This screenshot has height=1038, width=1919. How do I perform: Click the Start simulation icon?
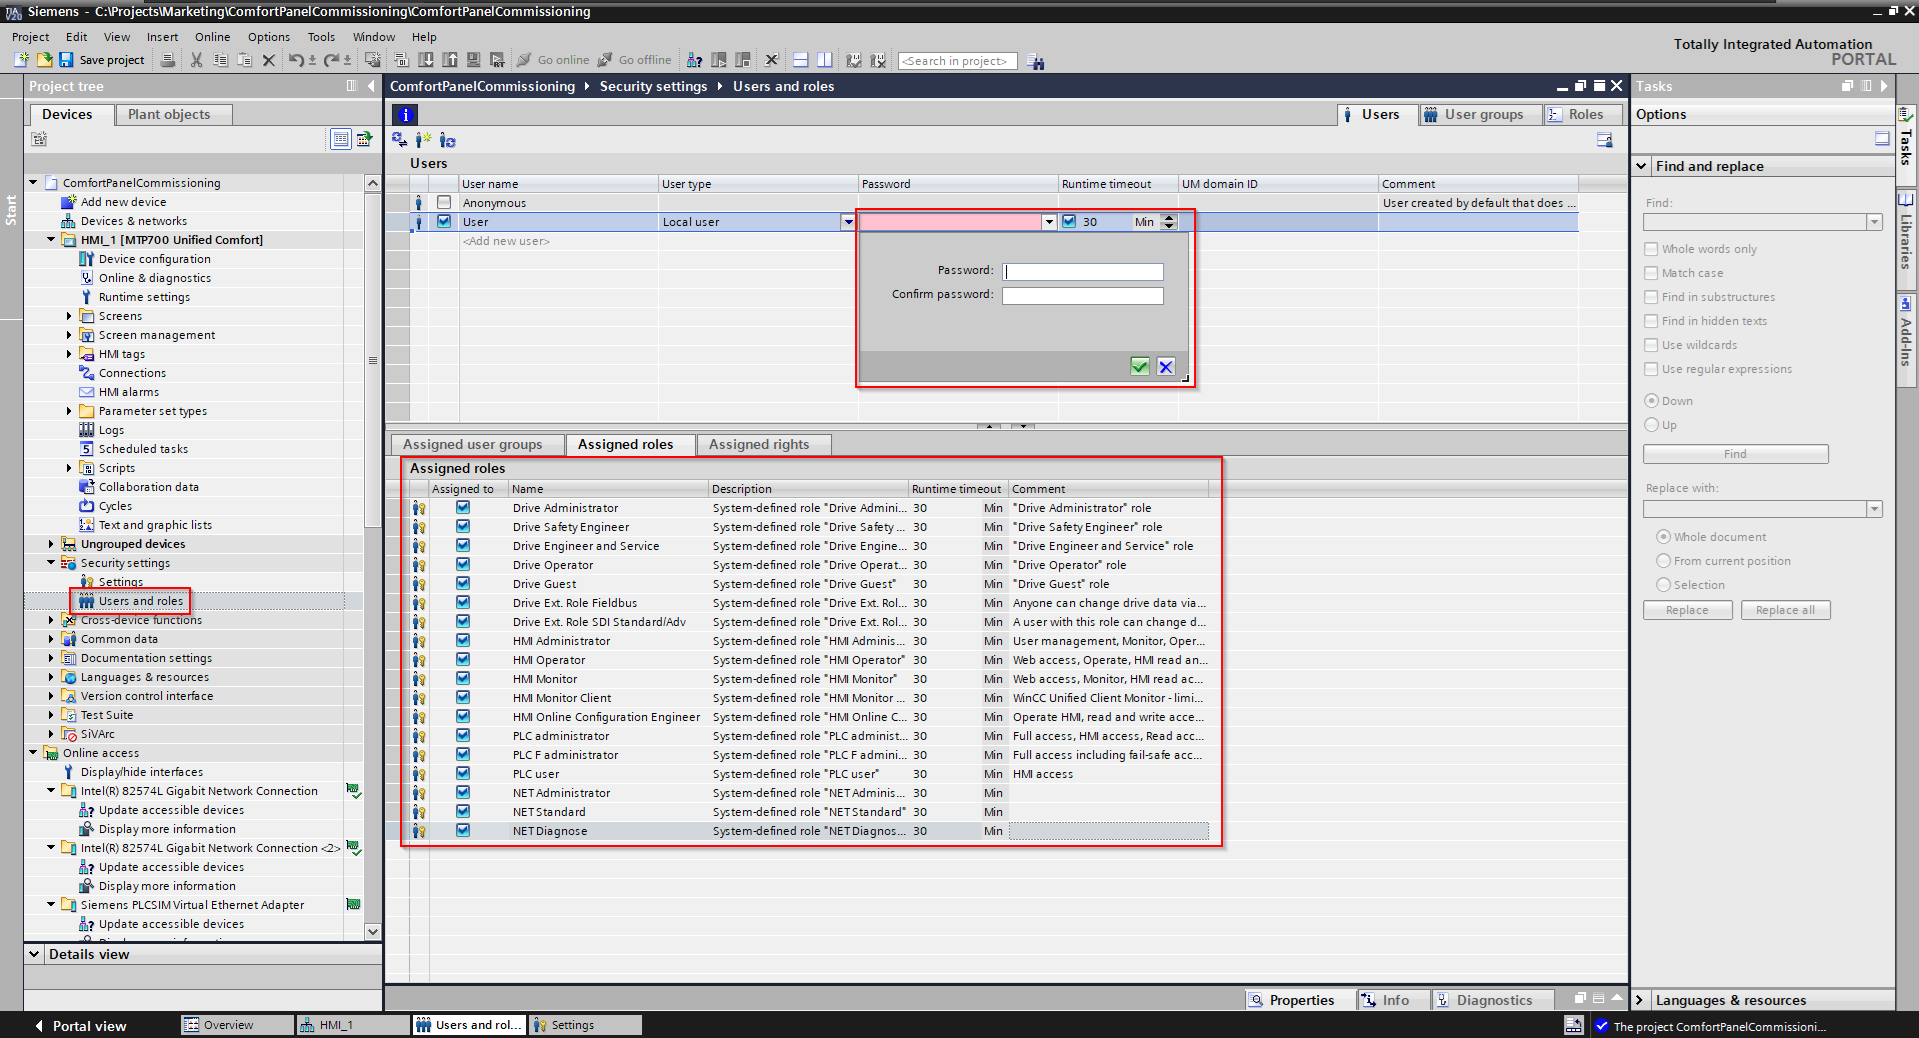[x=474, y=60]
